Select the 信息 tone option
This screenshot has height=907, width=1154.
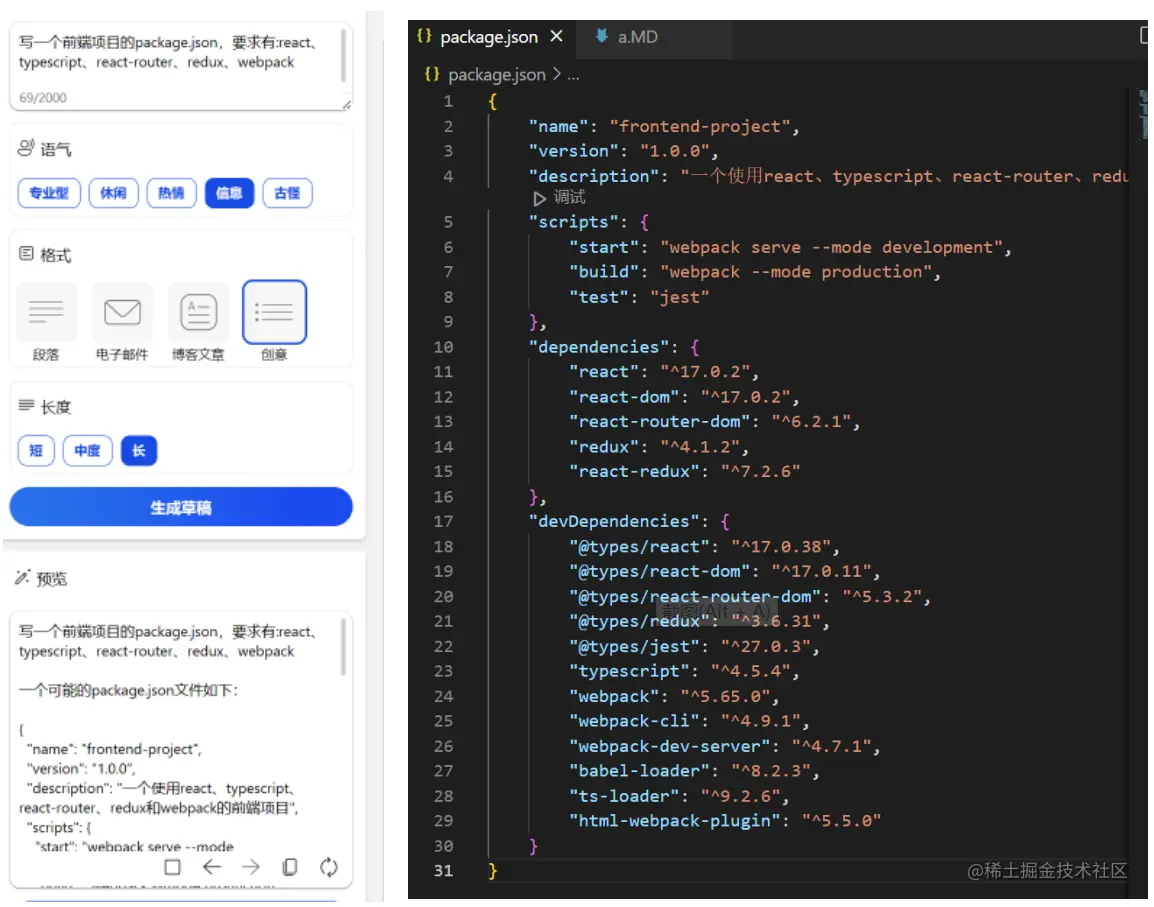pos(229,193)
